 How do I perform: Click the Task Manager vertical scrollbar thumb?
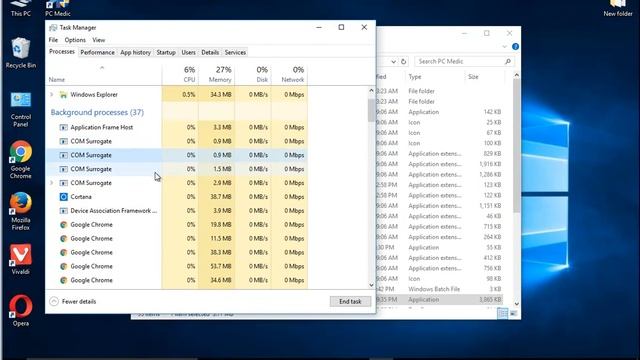coord(371,109)
